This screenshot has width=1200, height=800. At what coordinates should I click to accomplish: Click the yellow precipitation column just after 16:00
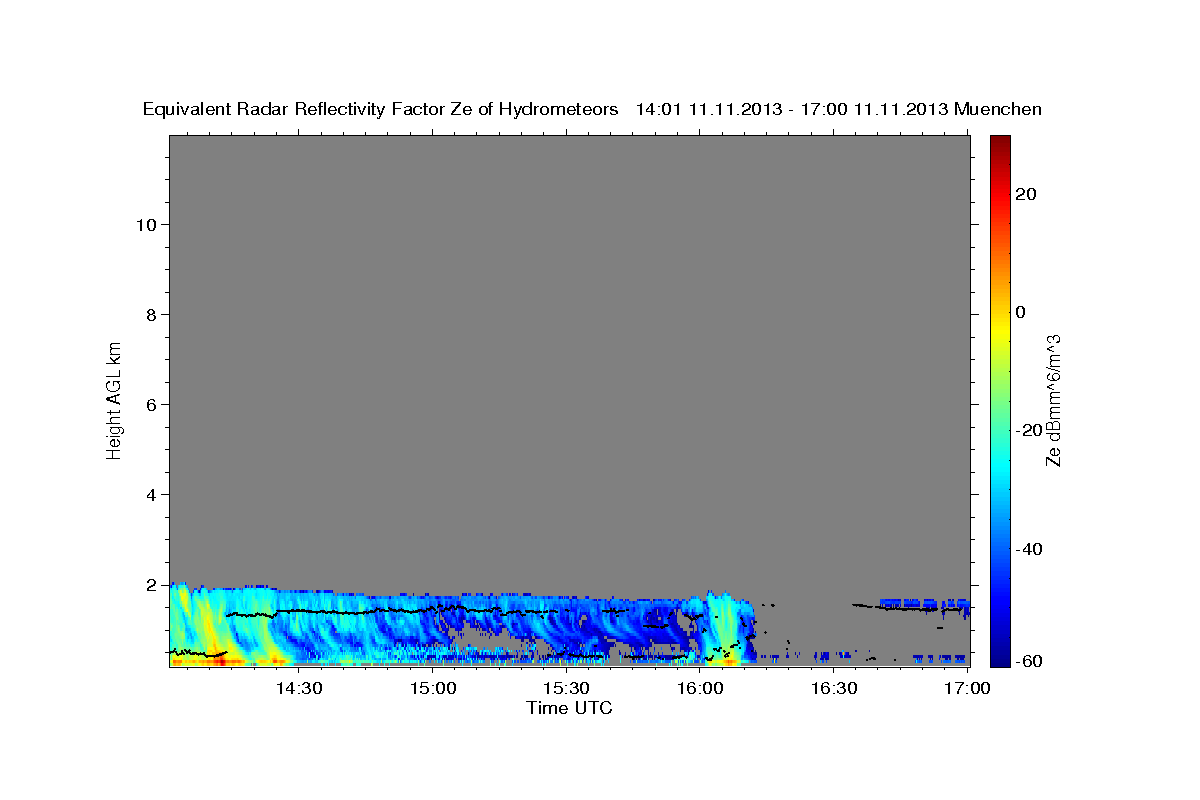[724, 630]
